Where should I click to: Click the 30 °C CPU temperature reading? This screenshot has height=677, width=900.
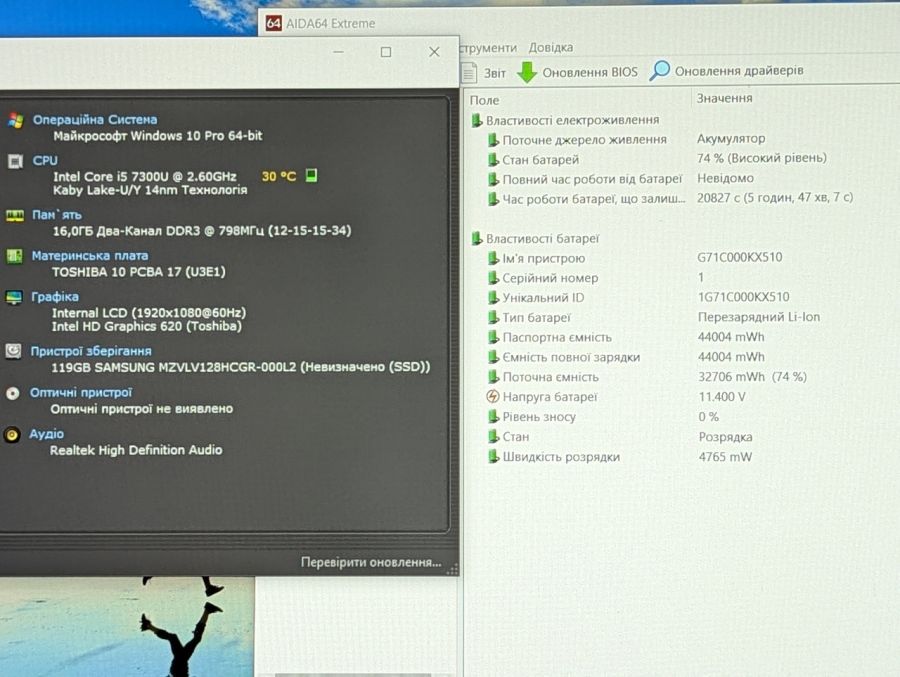tap(279, 176)
